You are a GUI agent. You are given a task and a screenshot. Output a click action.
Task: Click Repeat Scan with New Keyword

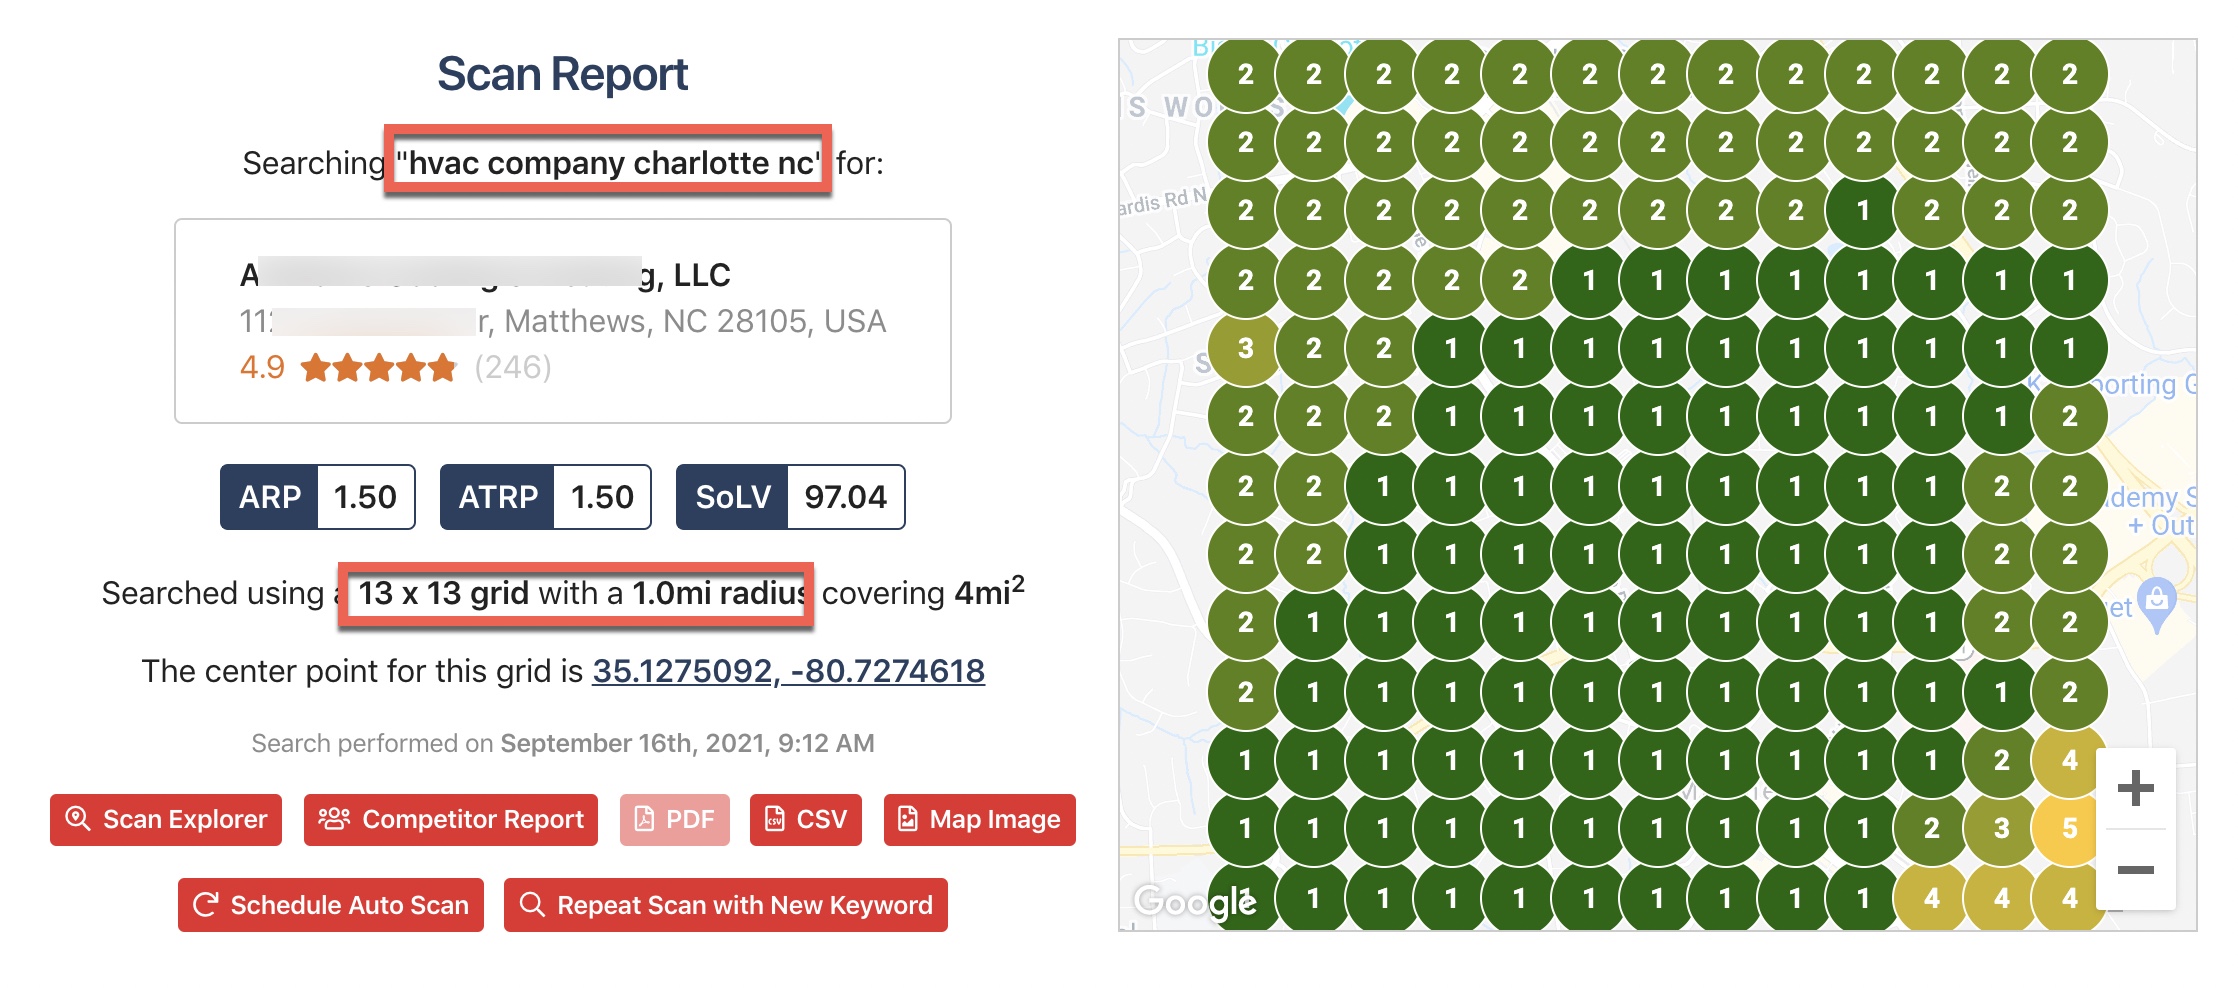point(725,905)
